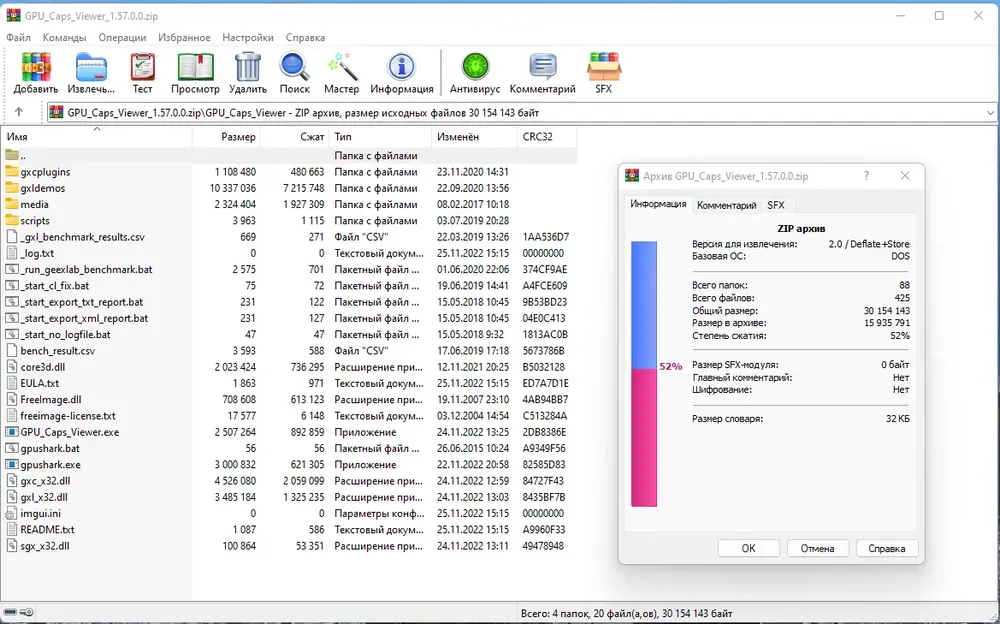Click the drive icon in status bar
Image resolution: width=1000 pixels, height=624 pixels.
(10, 613)
